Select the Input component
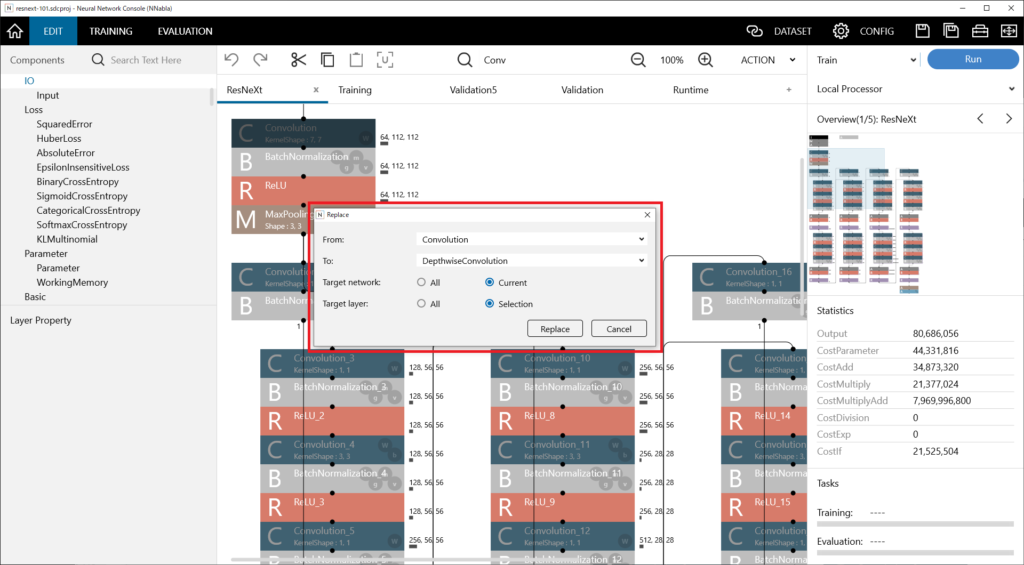 coord(48,95)
